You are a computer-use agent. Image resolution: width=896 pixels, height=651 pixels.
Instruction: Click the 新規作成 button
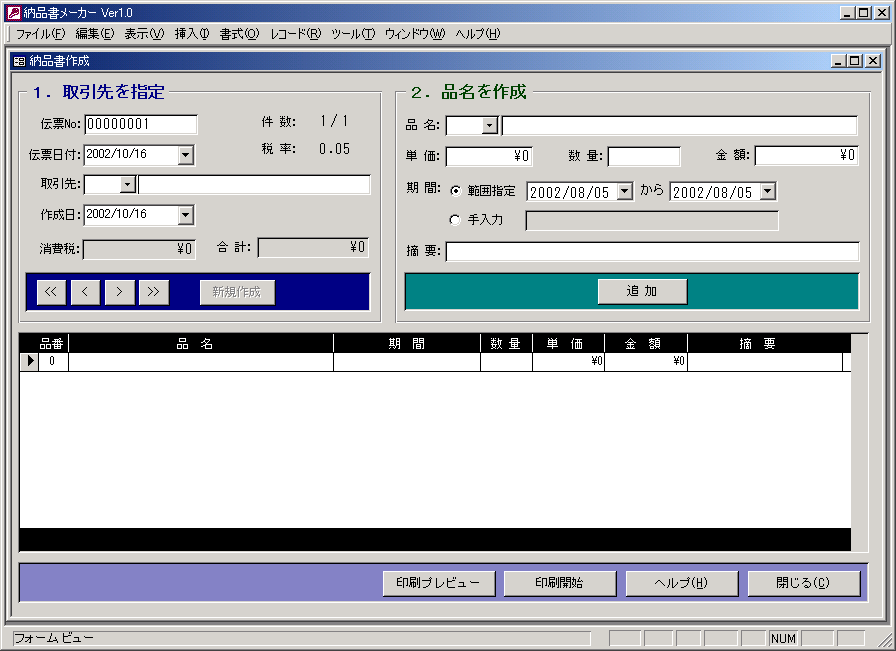point(237,292)
